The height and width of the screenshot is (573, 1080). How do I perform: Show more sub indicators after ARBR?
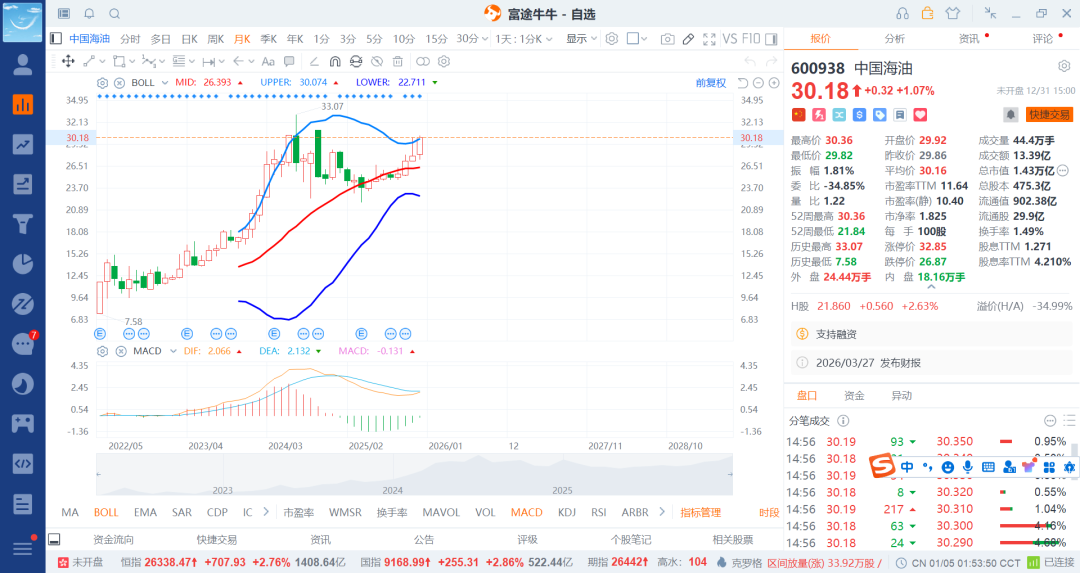662,512
